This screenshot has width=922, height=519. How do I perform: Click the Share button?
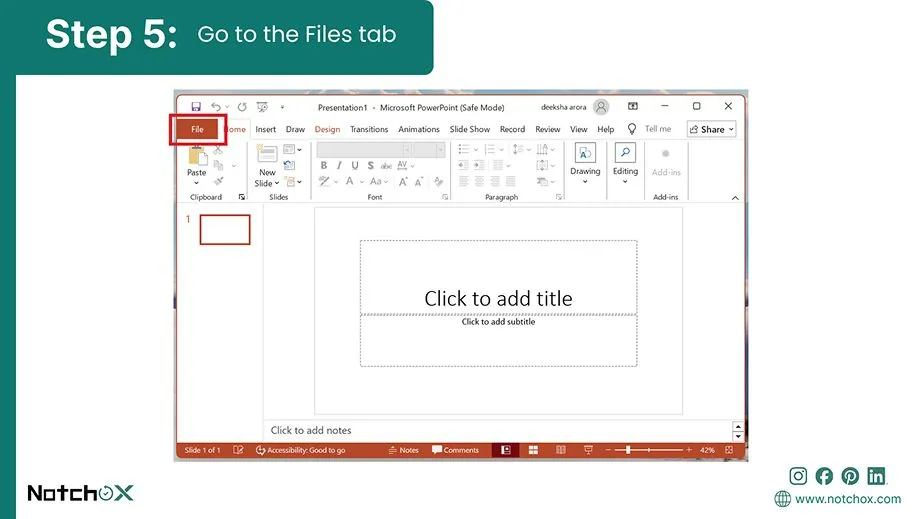click(711, 129)
